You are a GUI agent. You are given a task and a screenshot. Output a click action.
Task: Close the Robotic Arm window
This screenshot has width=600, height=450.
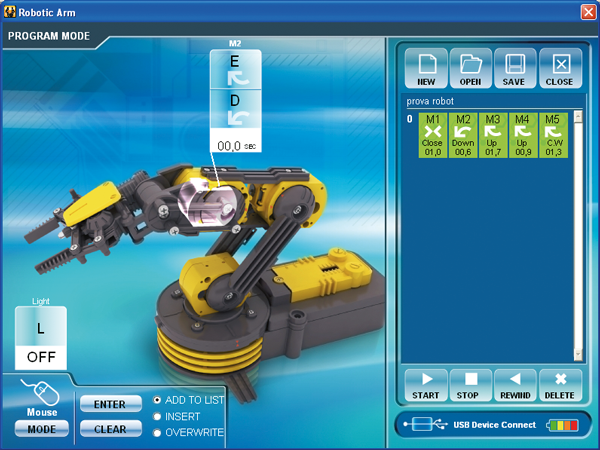coord(589,12)
